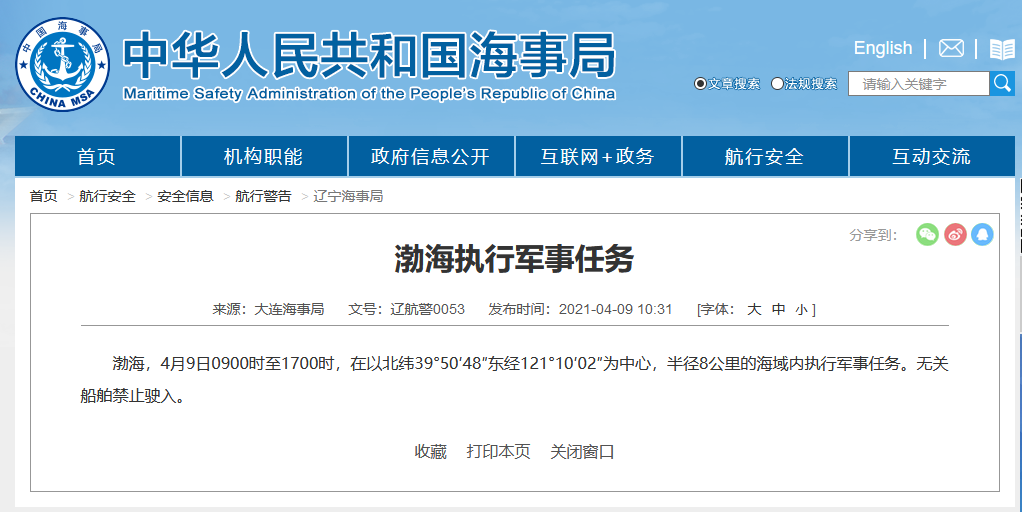Set font size to 大
The image size is (1022, 512).
754,310
